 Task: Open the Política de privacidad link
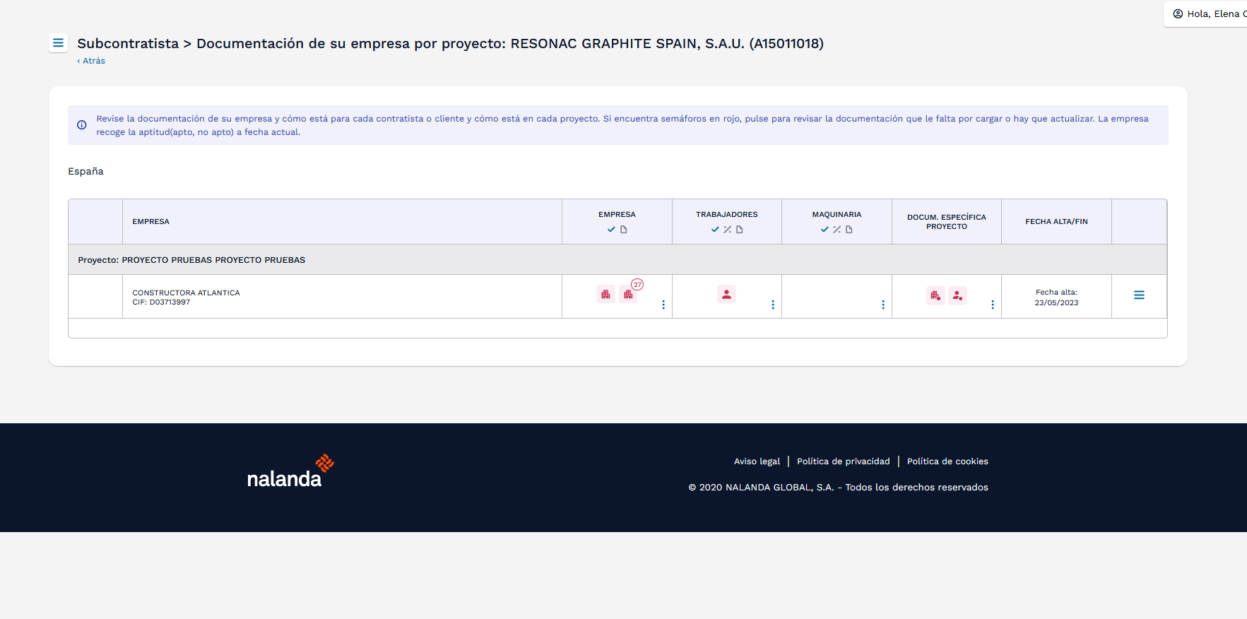[x=843, y=461]
